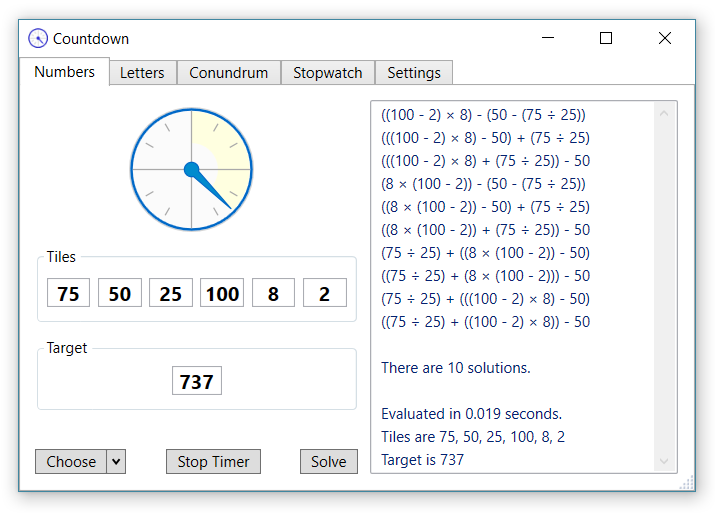Switch to the Letters tab
This screenshot has width=715, height=513.
point(142,73)
